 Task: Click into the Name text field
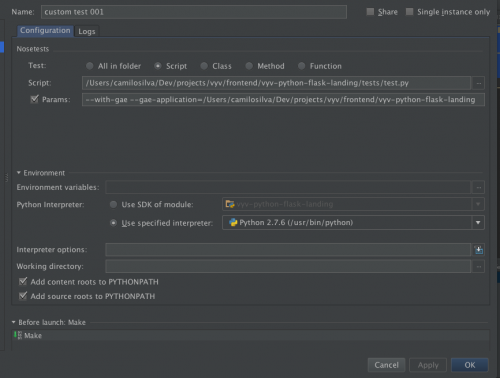click(194, 12)
